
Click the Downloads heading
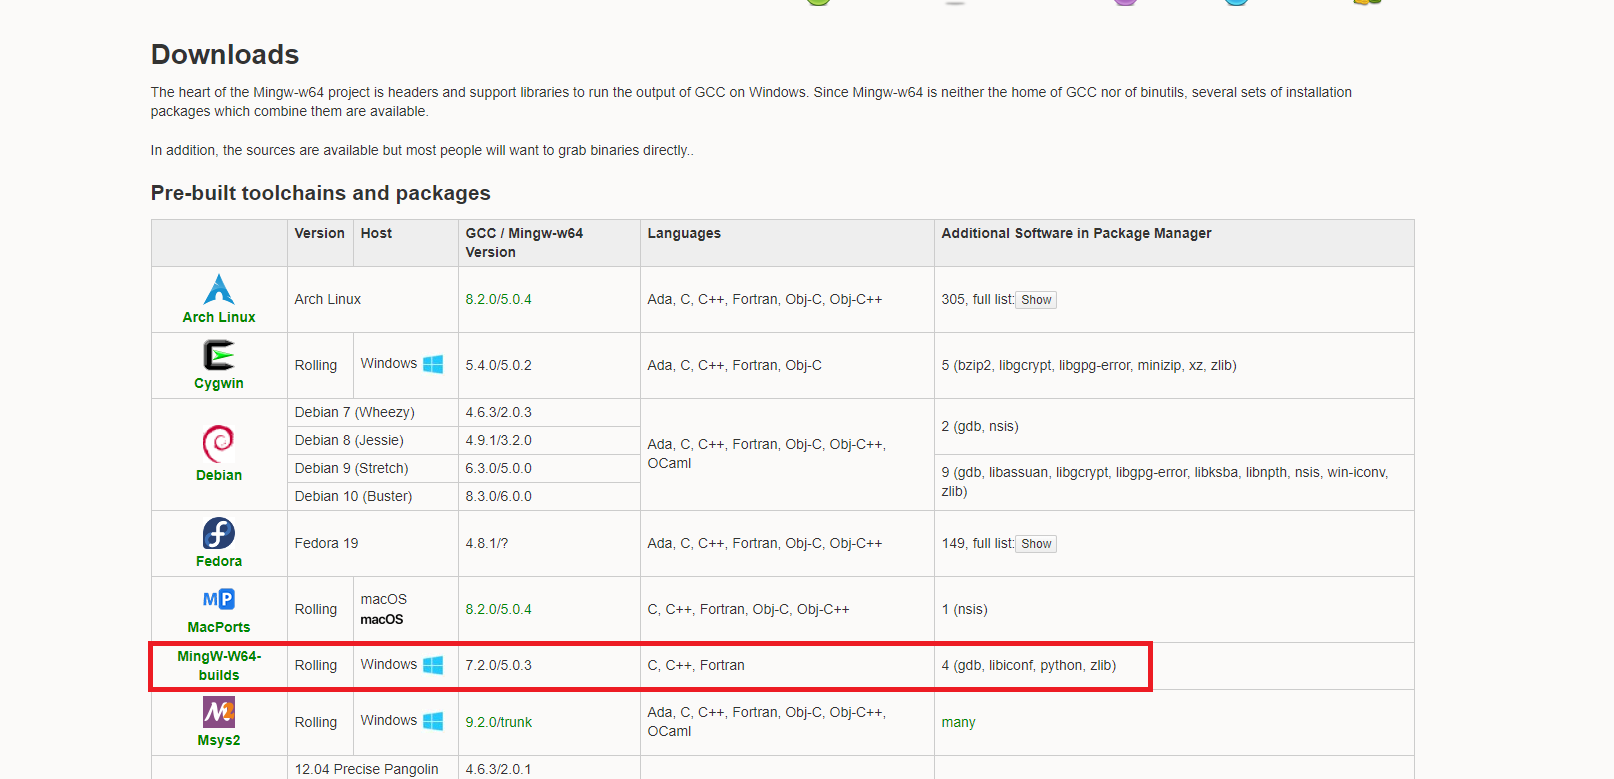click(225, 54)
